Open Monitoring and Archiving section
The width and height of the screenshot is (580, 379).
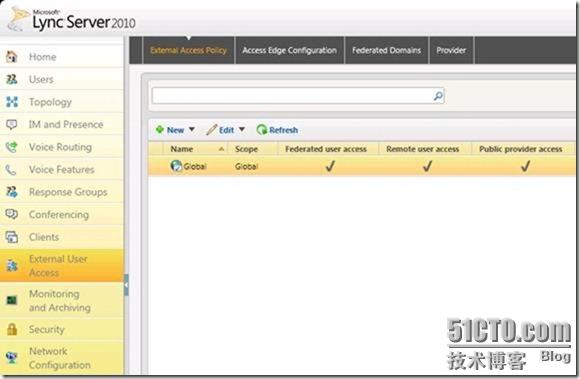[x=61, y=300]
